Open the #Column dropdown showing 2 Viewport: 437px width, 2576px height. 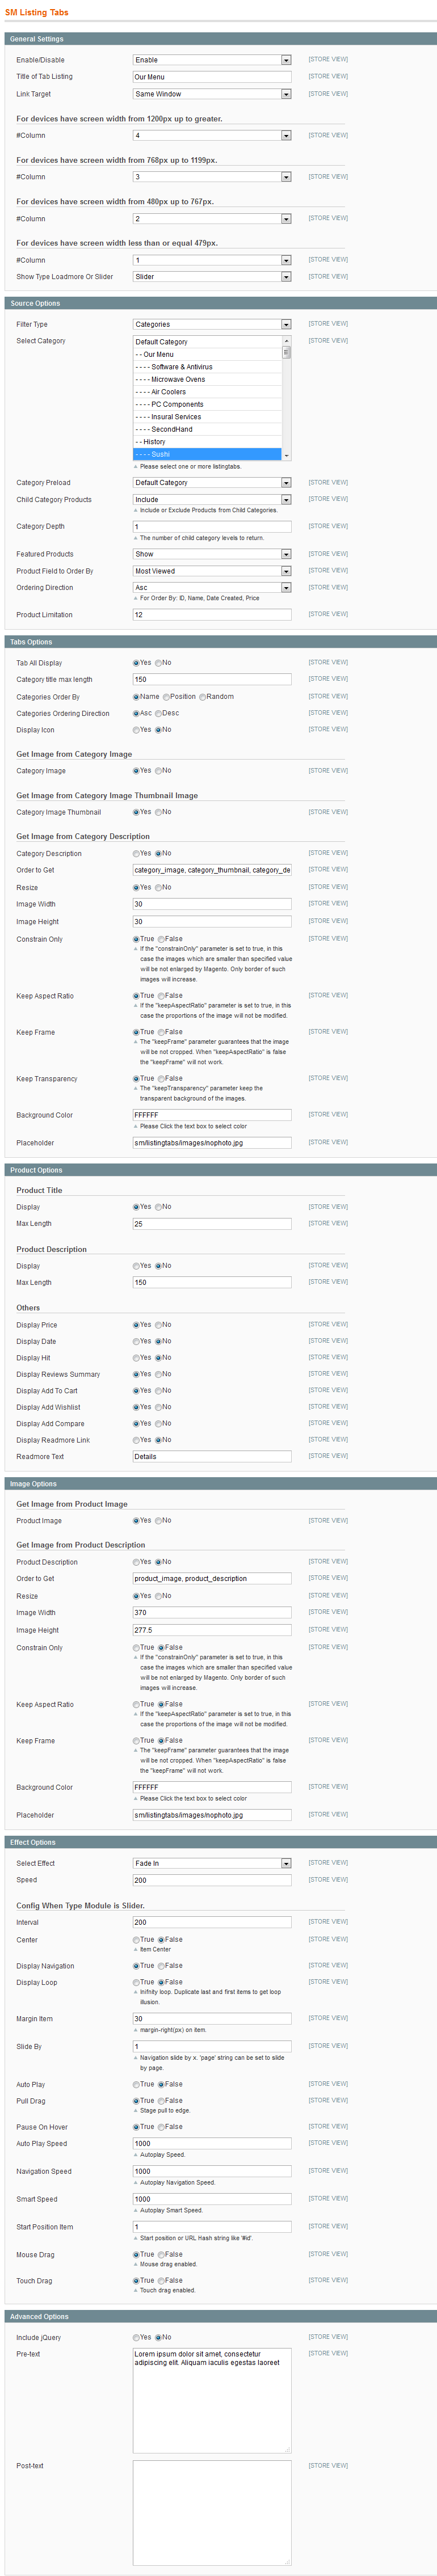point(212,219)
